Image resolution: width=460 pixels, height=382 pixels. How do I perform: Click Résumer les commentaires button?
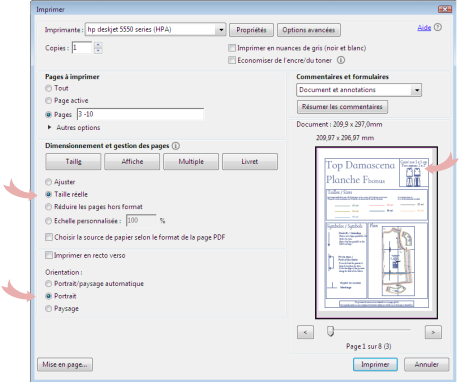342,107
